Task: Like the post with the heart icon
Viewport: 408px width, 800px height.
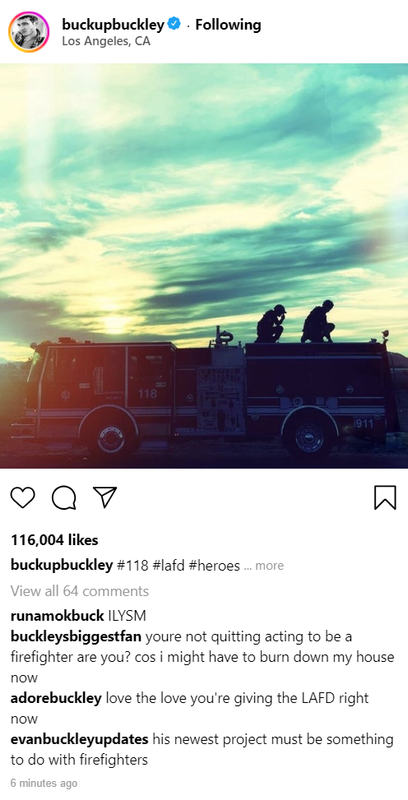Action: [x=23, y=497]
